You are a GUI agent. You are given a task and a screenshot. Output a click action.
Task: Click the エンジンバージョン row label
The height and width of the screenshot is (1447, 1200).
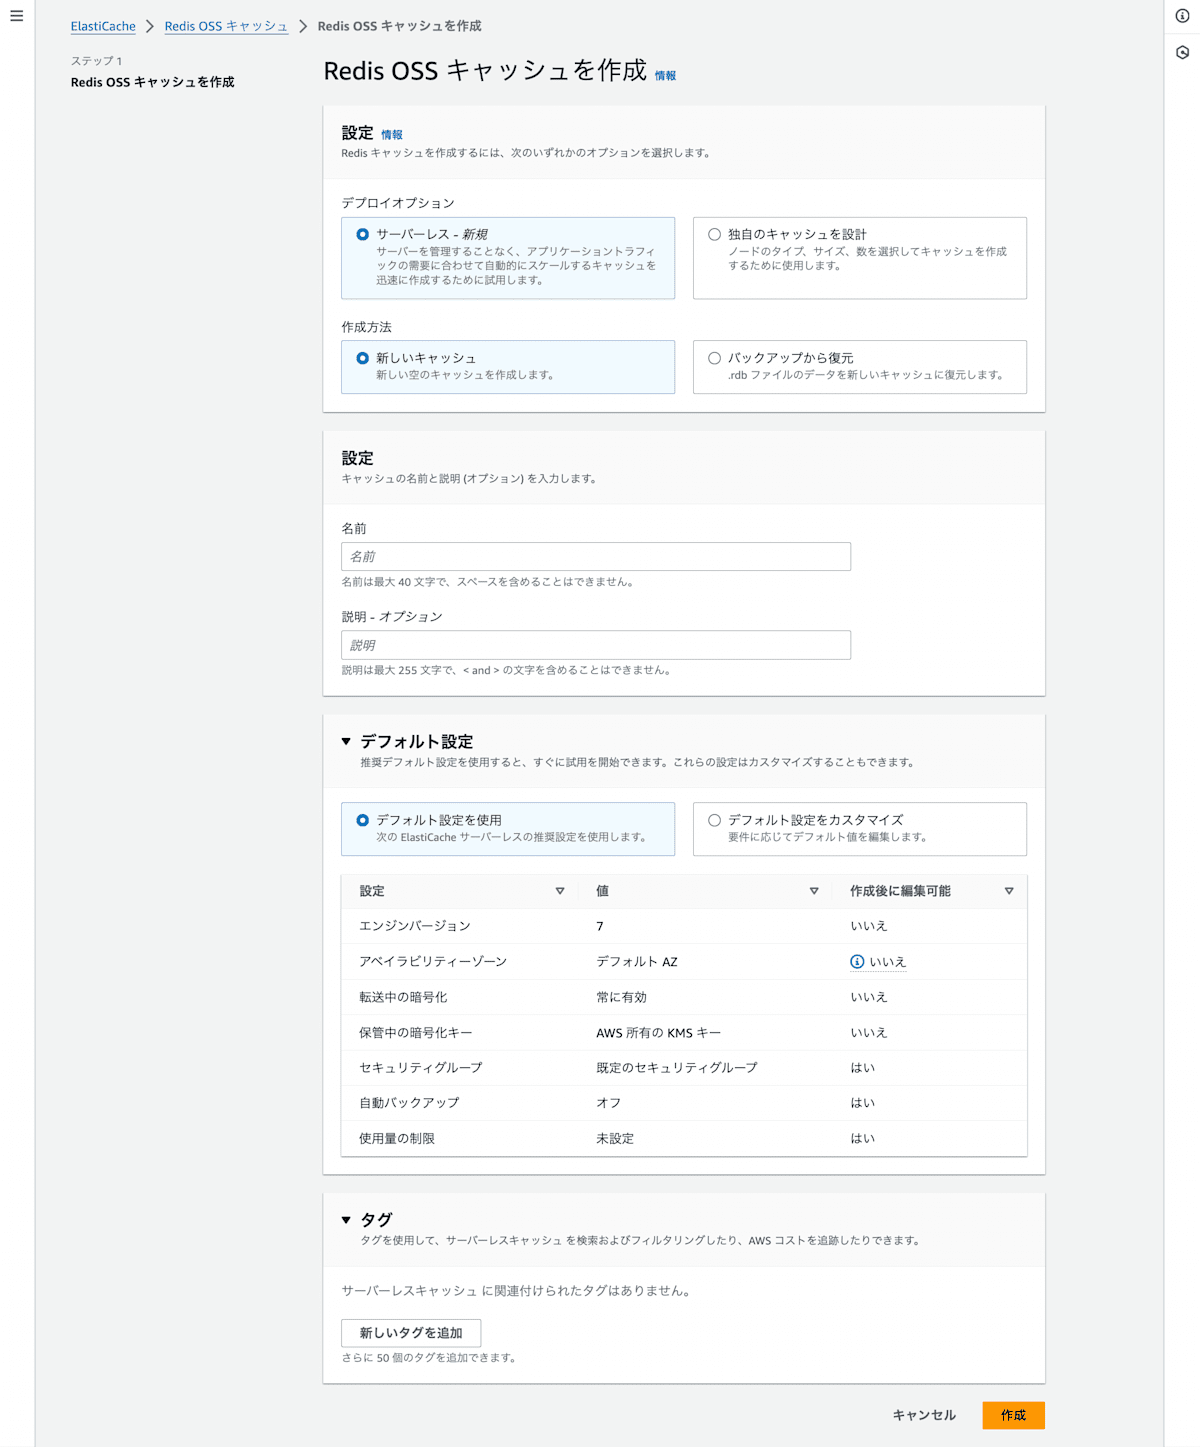[x=414, y=926]
